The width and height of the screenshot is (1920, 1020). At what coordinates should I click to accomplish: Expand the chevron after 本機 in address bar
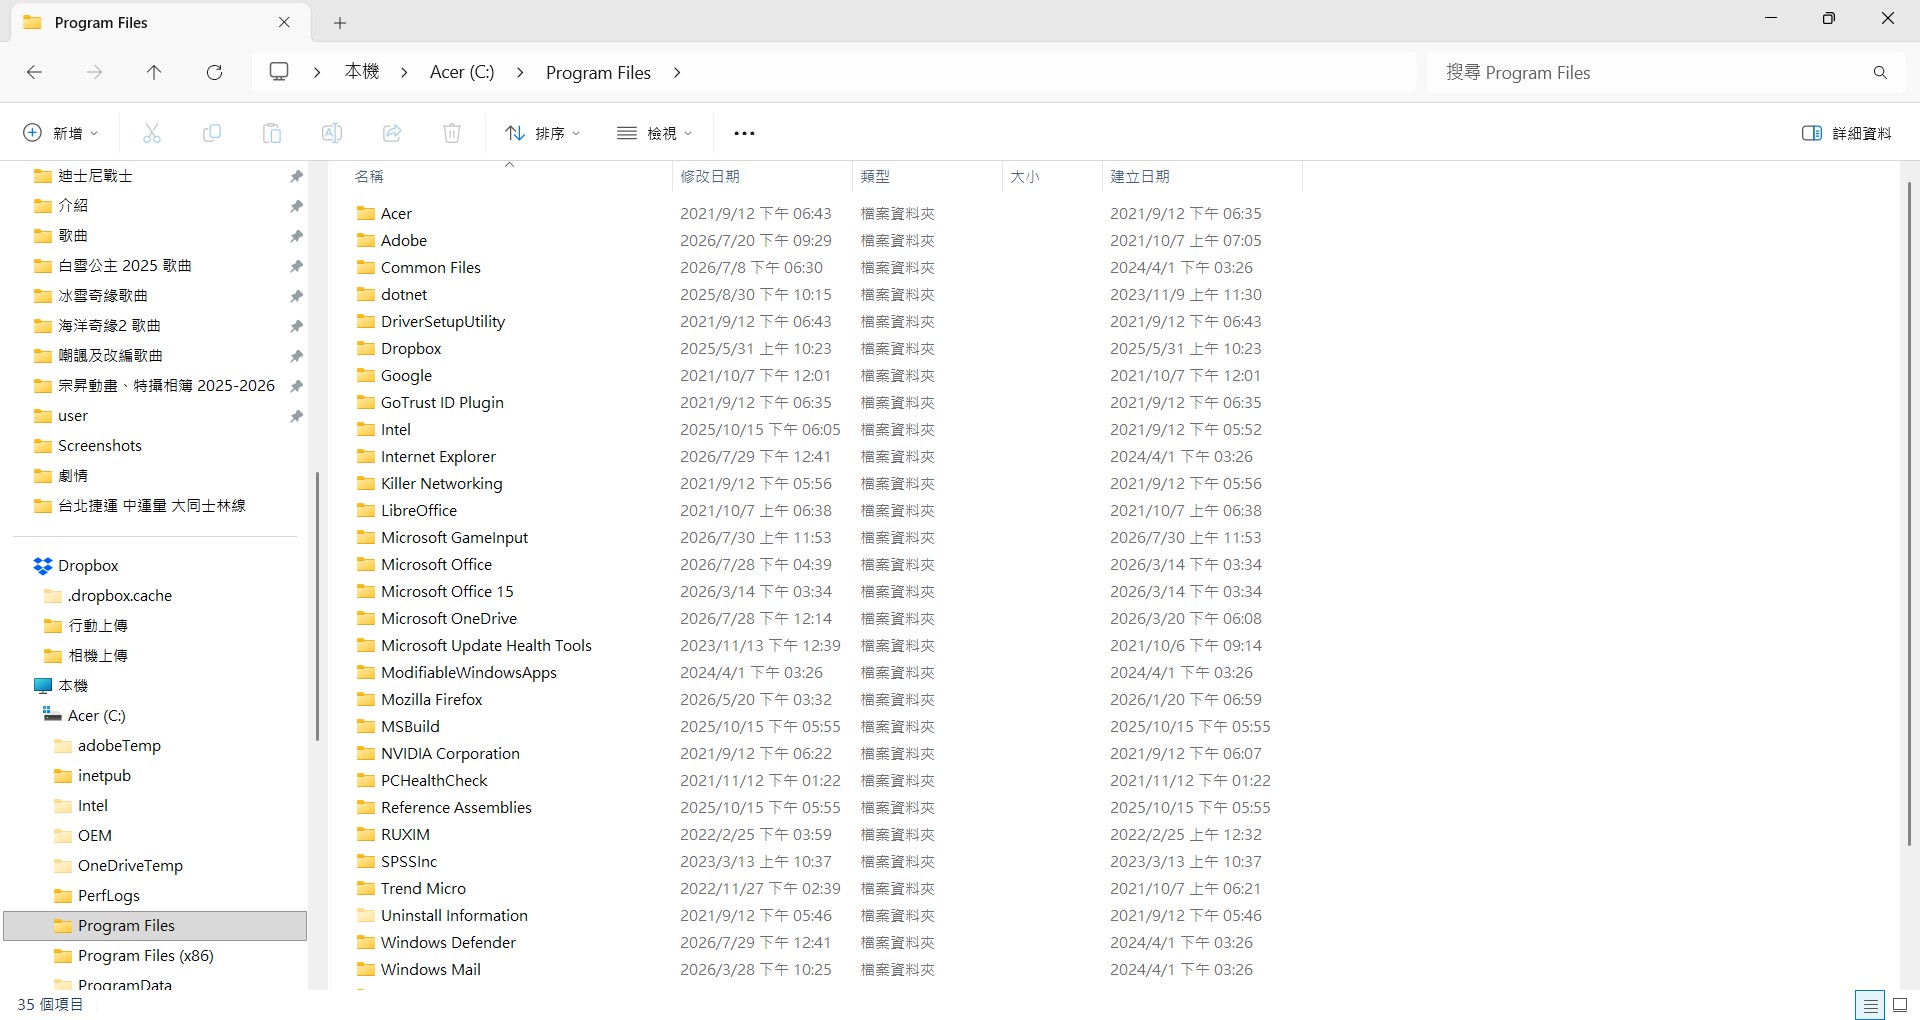tap(404, 72)
